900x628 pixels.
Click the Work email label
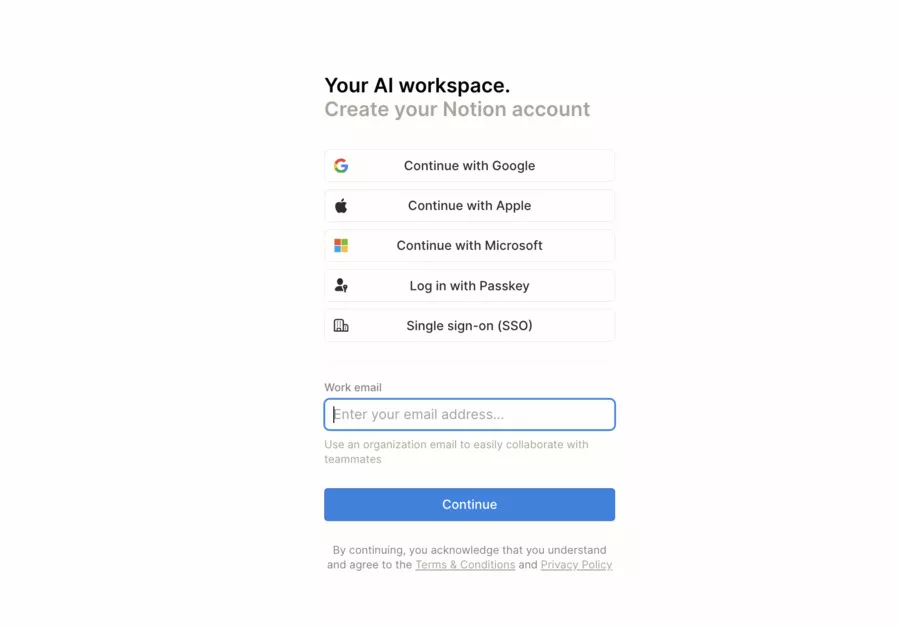point(352,387)
